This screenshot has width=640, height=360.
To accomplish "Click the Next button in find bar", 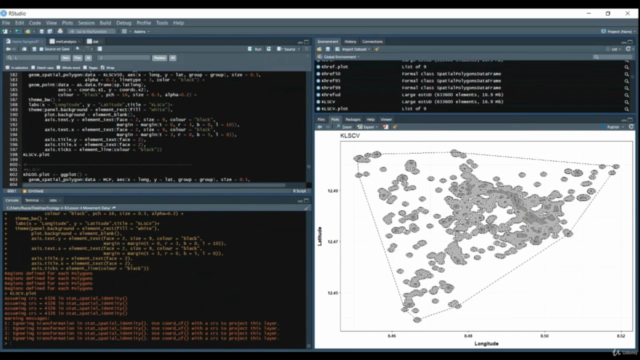I will click(x=65, y=58).
